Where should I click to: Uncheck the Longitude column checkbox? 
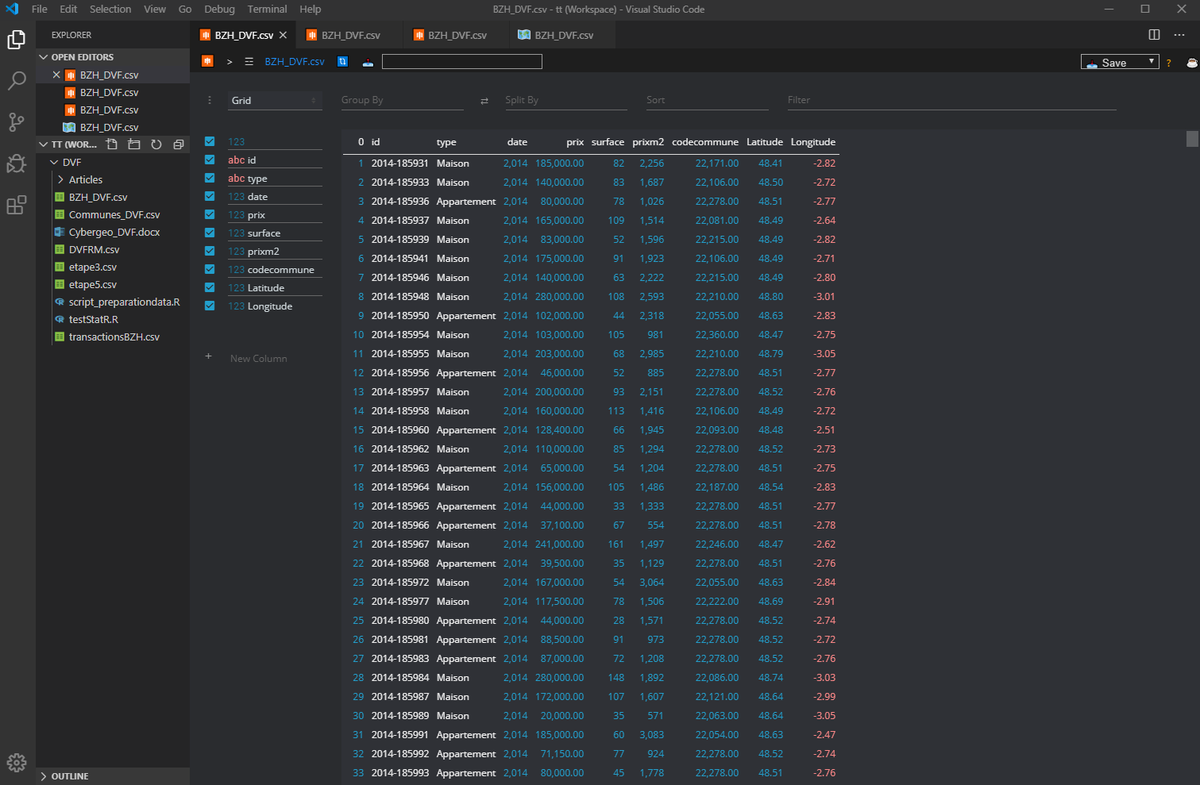pyautogui.click(x=210, y=306)
